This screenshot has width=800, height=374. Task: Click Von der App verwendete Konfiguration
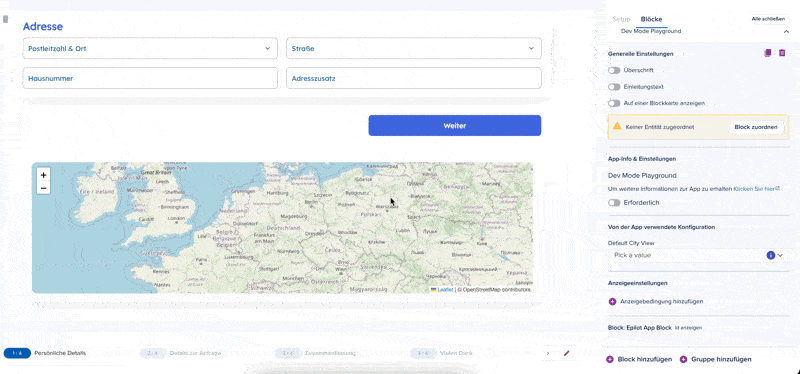661,227
